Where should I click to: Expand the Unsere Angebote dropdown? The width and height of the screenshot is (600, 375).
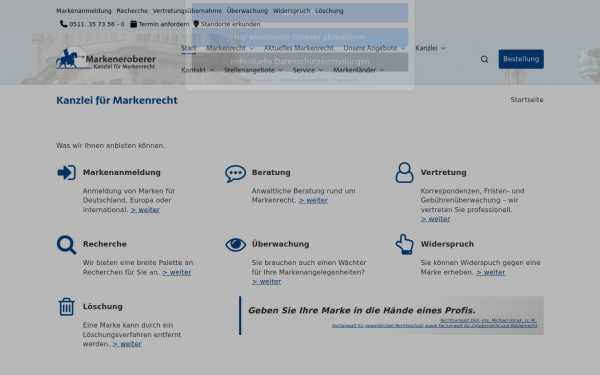tap(403, 48)
